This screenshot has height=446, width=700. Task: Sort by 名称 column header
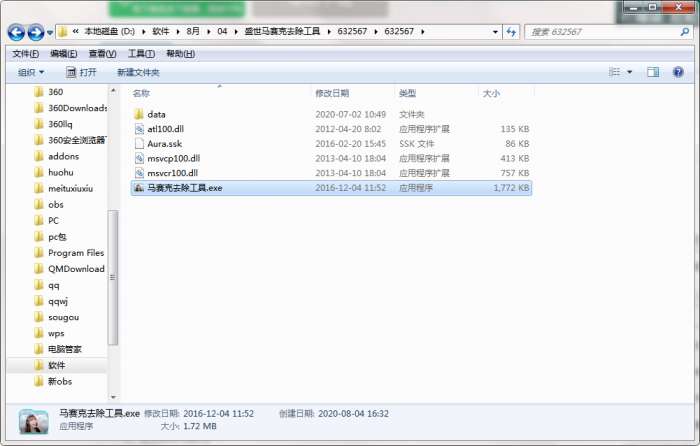pyautogui.click(x=141, y=93)
